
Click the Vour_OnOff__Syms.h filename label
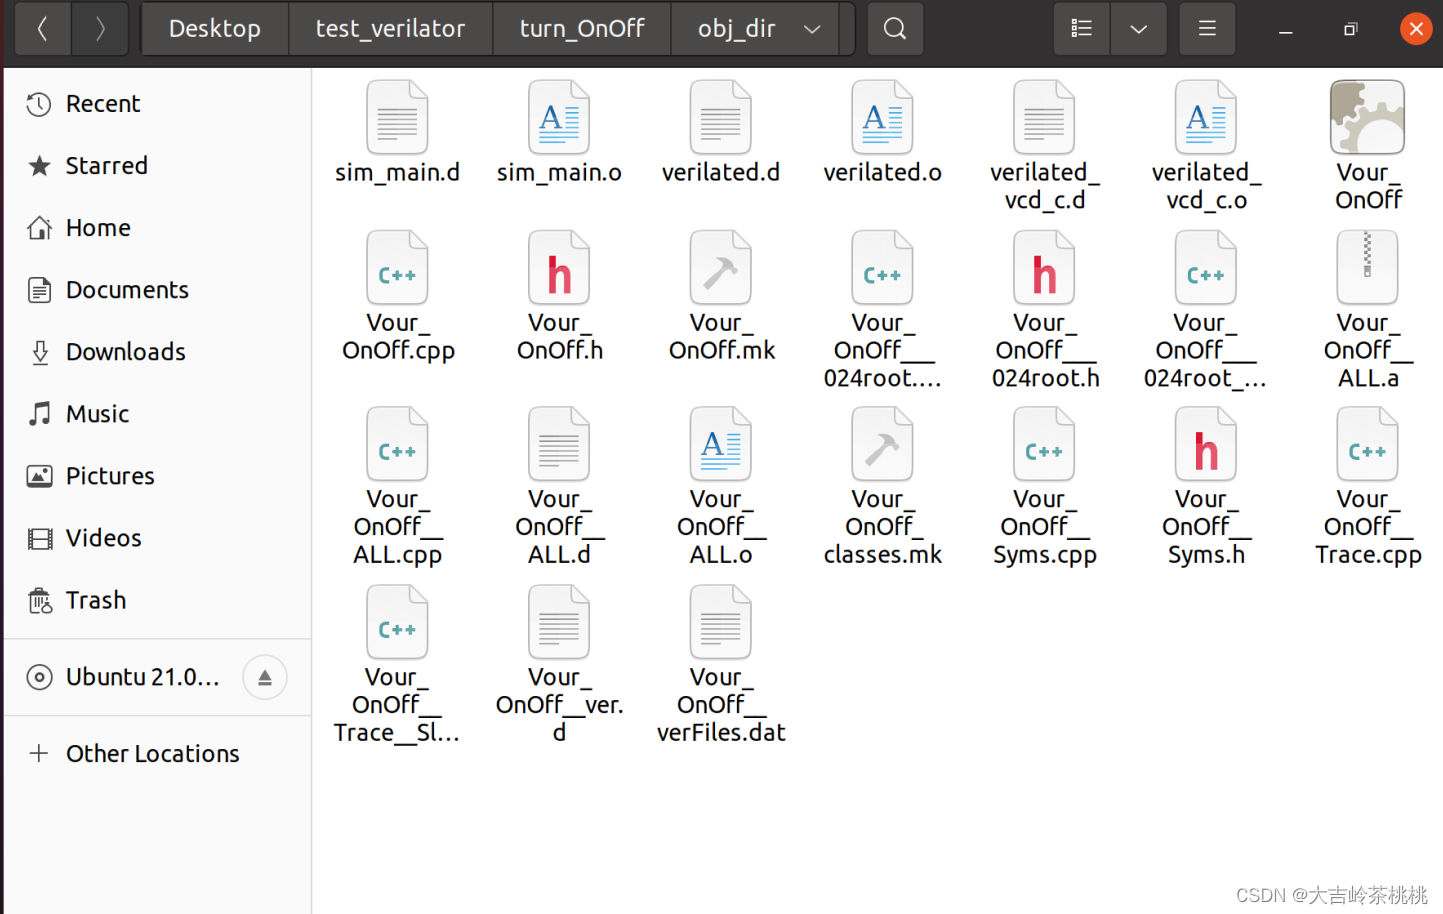tap(1206, 527)
